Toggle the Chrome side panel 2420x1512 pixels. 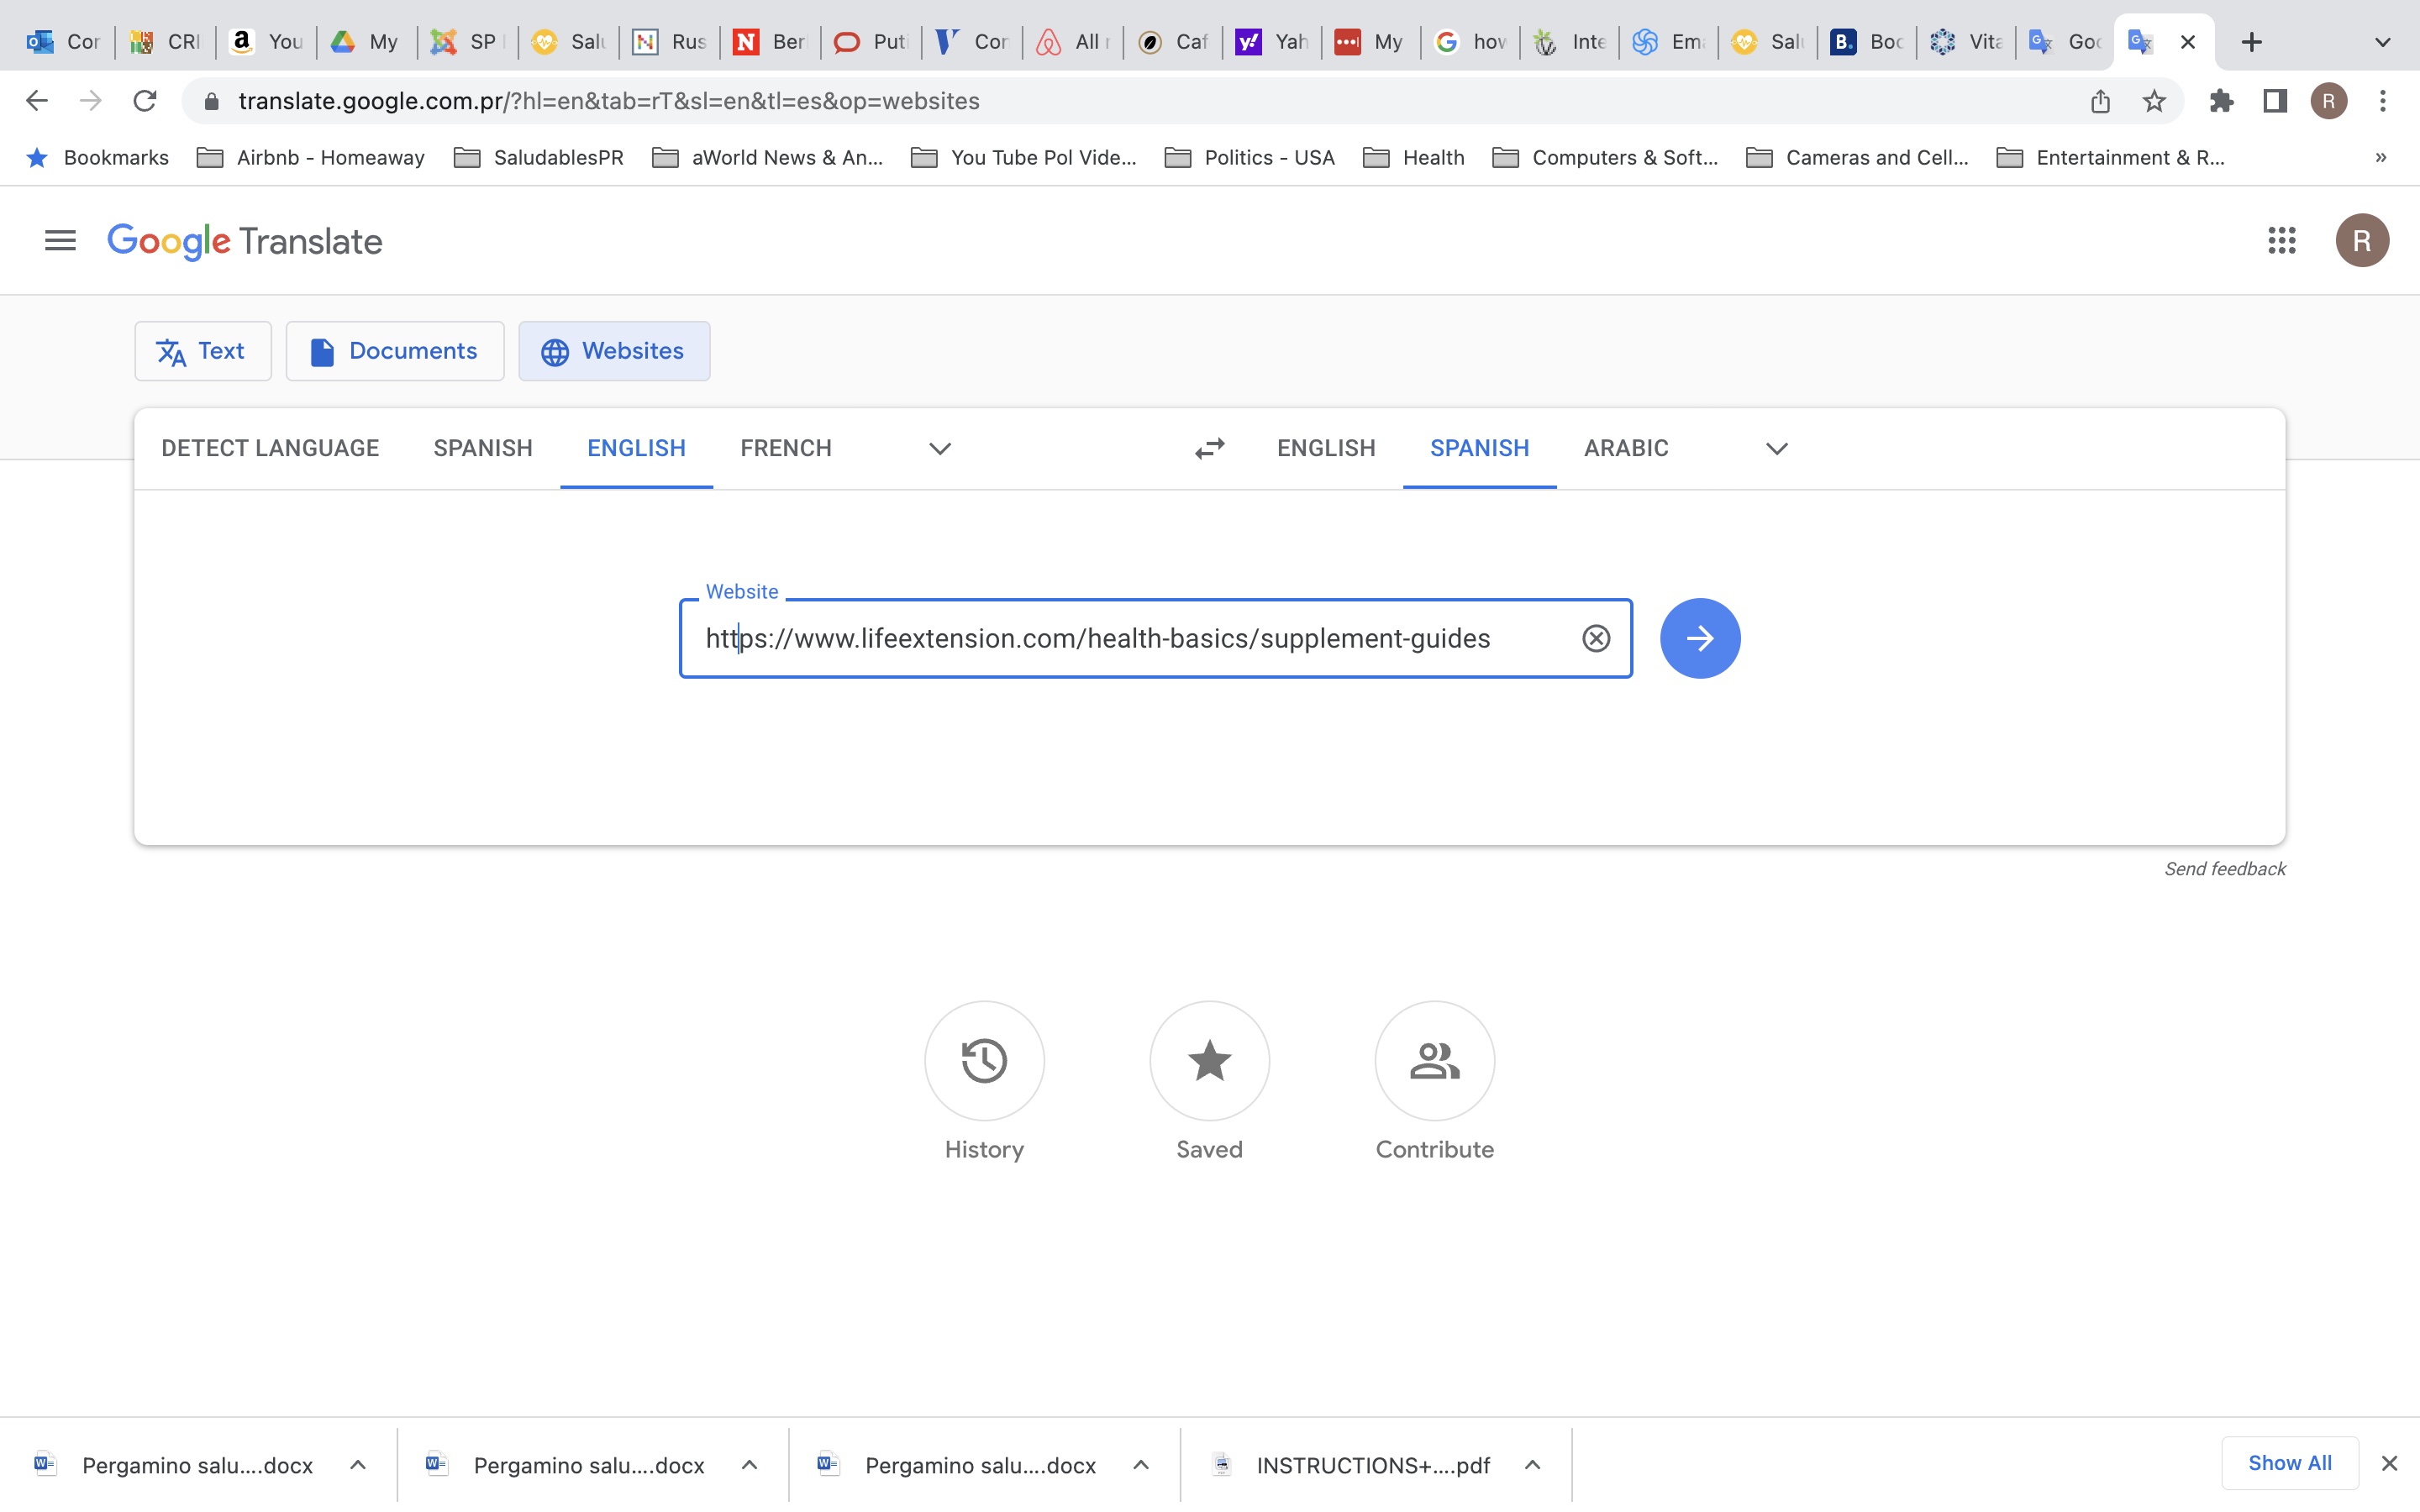tap(2275, 101)
